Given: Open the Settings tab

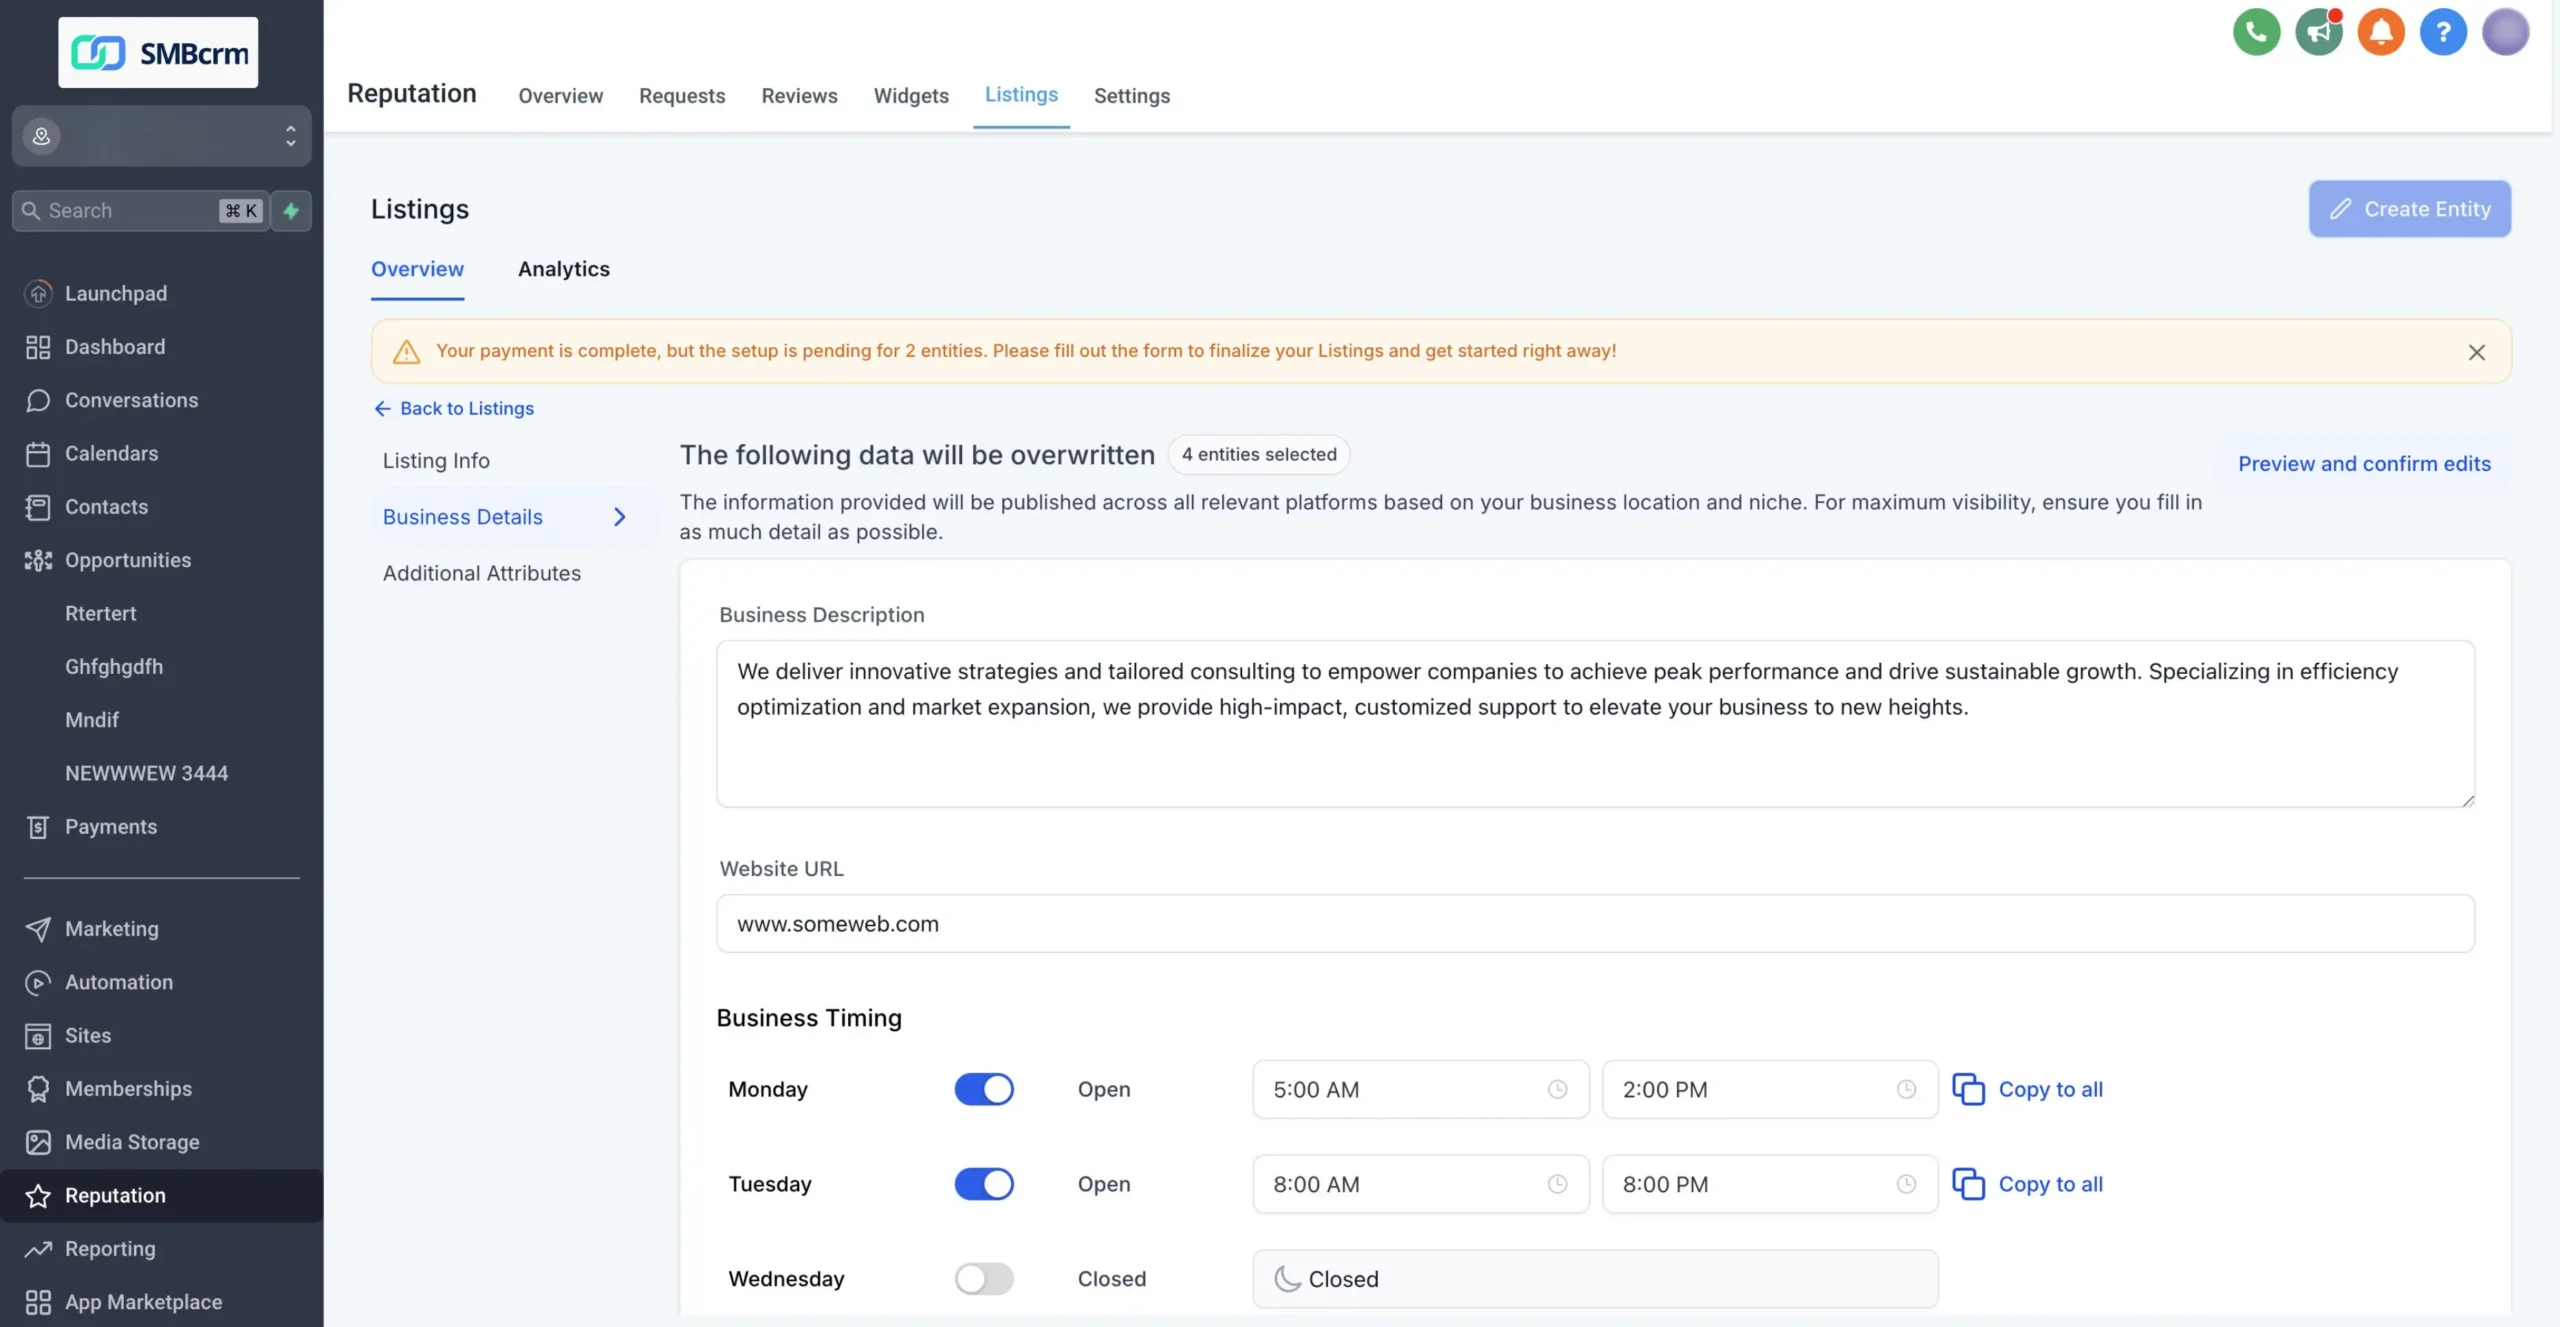Looking at the screenshot, I should pos(1131,96).
